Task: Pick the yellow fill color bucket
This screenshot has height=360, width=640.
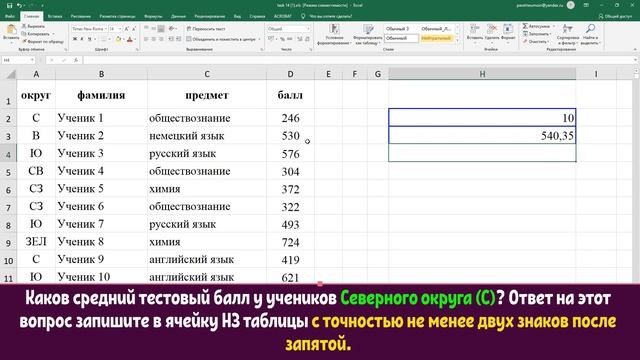Action: coord(118,39)
